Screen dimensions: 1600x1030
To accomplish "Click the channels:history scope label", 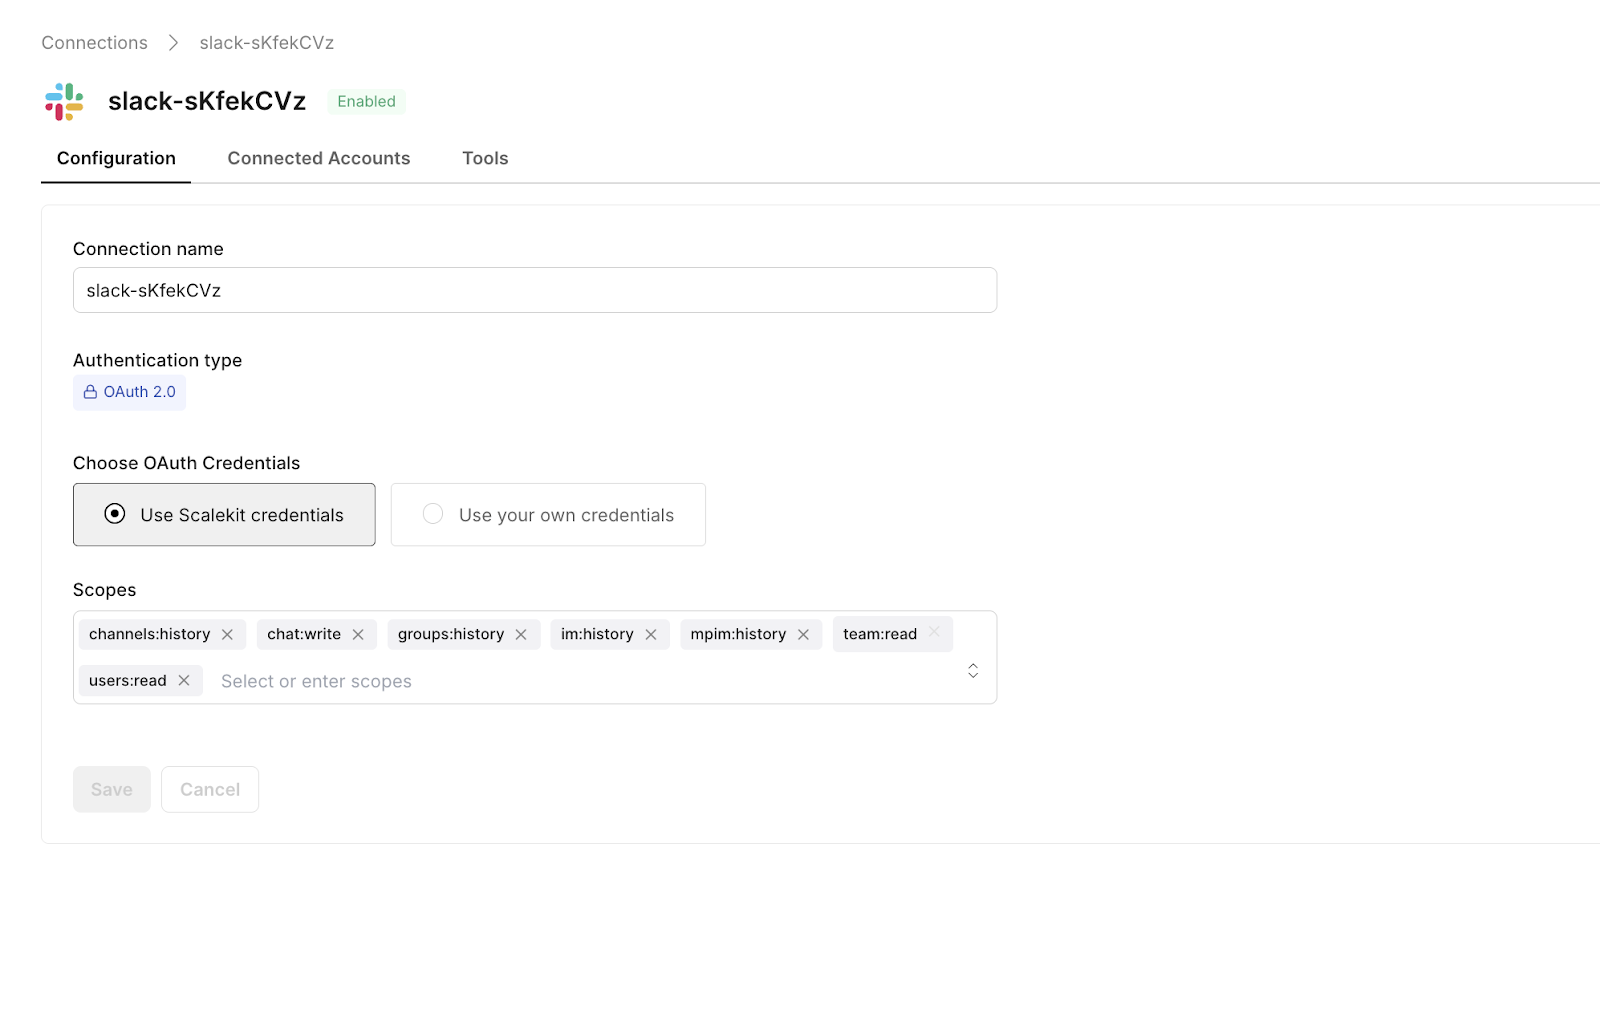I will click(150, 634).
